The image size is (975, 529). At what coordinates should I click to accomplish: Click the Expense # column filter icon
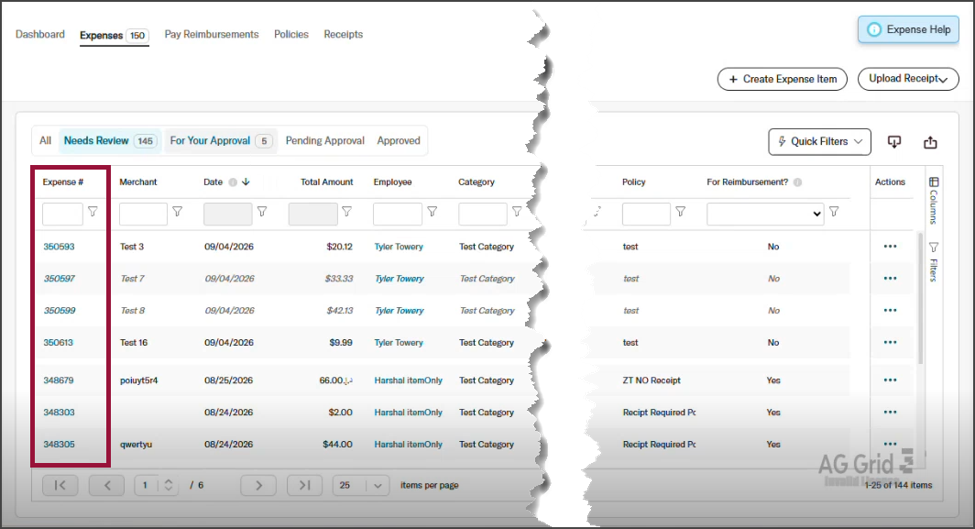[x=93, y=212]
